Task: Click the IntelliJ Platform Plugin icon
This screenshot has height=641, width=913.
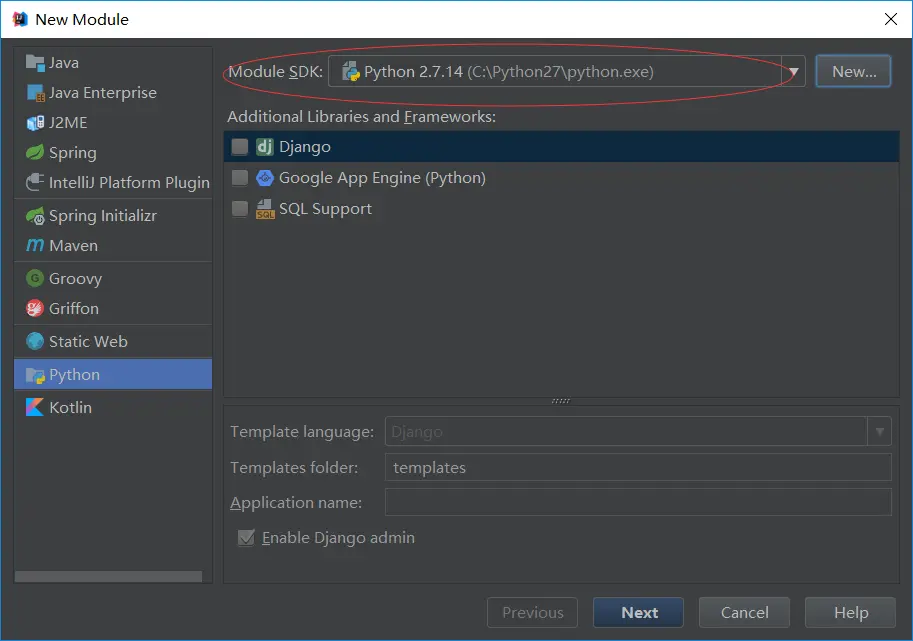Action: coord(35,183)
